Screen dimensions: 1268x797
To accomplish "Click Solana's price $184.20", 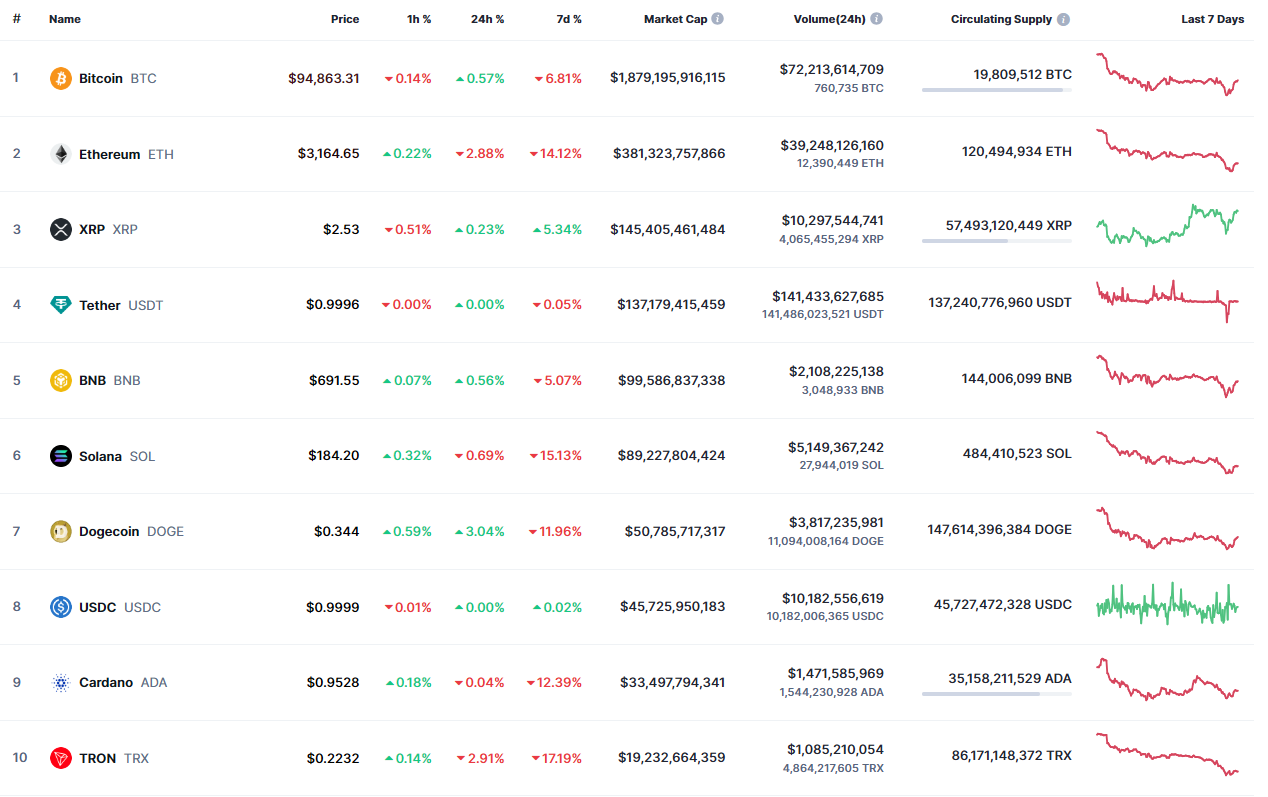I will coord(334,456).
